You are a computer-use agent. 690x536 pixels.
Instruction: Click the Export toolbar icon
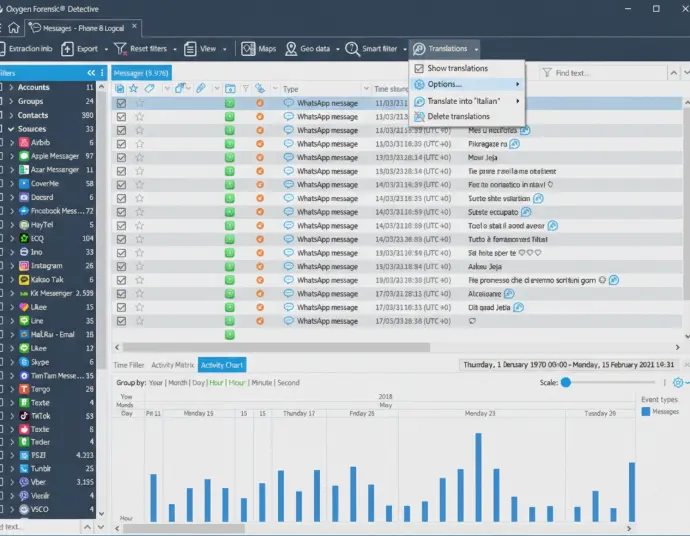[x=82, y=49]
